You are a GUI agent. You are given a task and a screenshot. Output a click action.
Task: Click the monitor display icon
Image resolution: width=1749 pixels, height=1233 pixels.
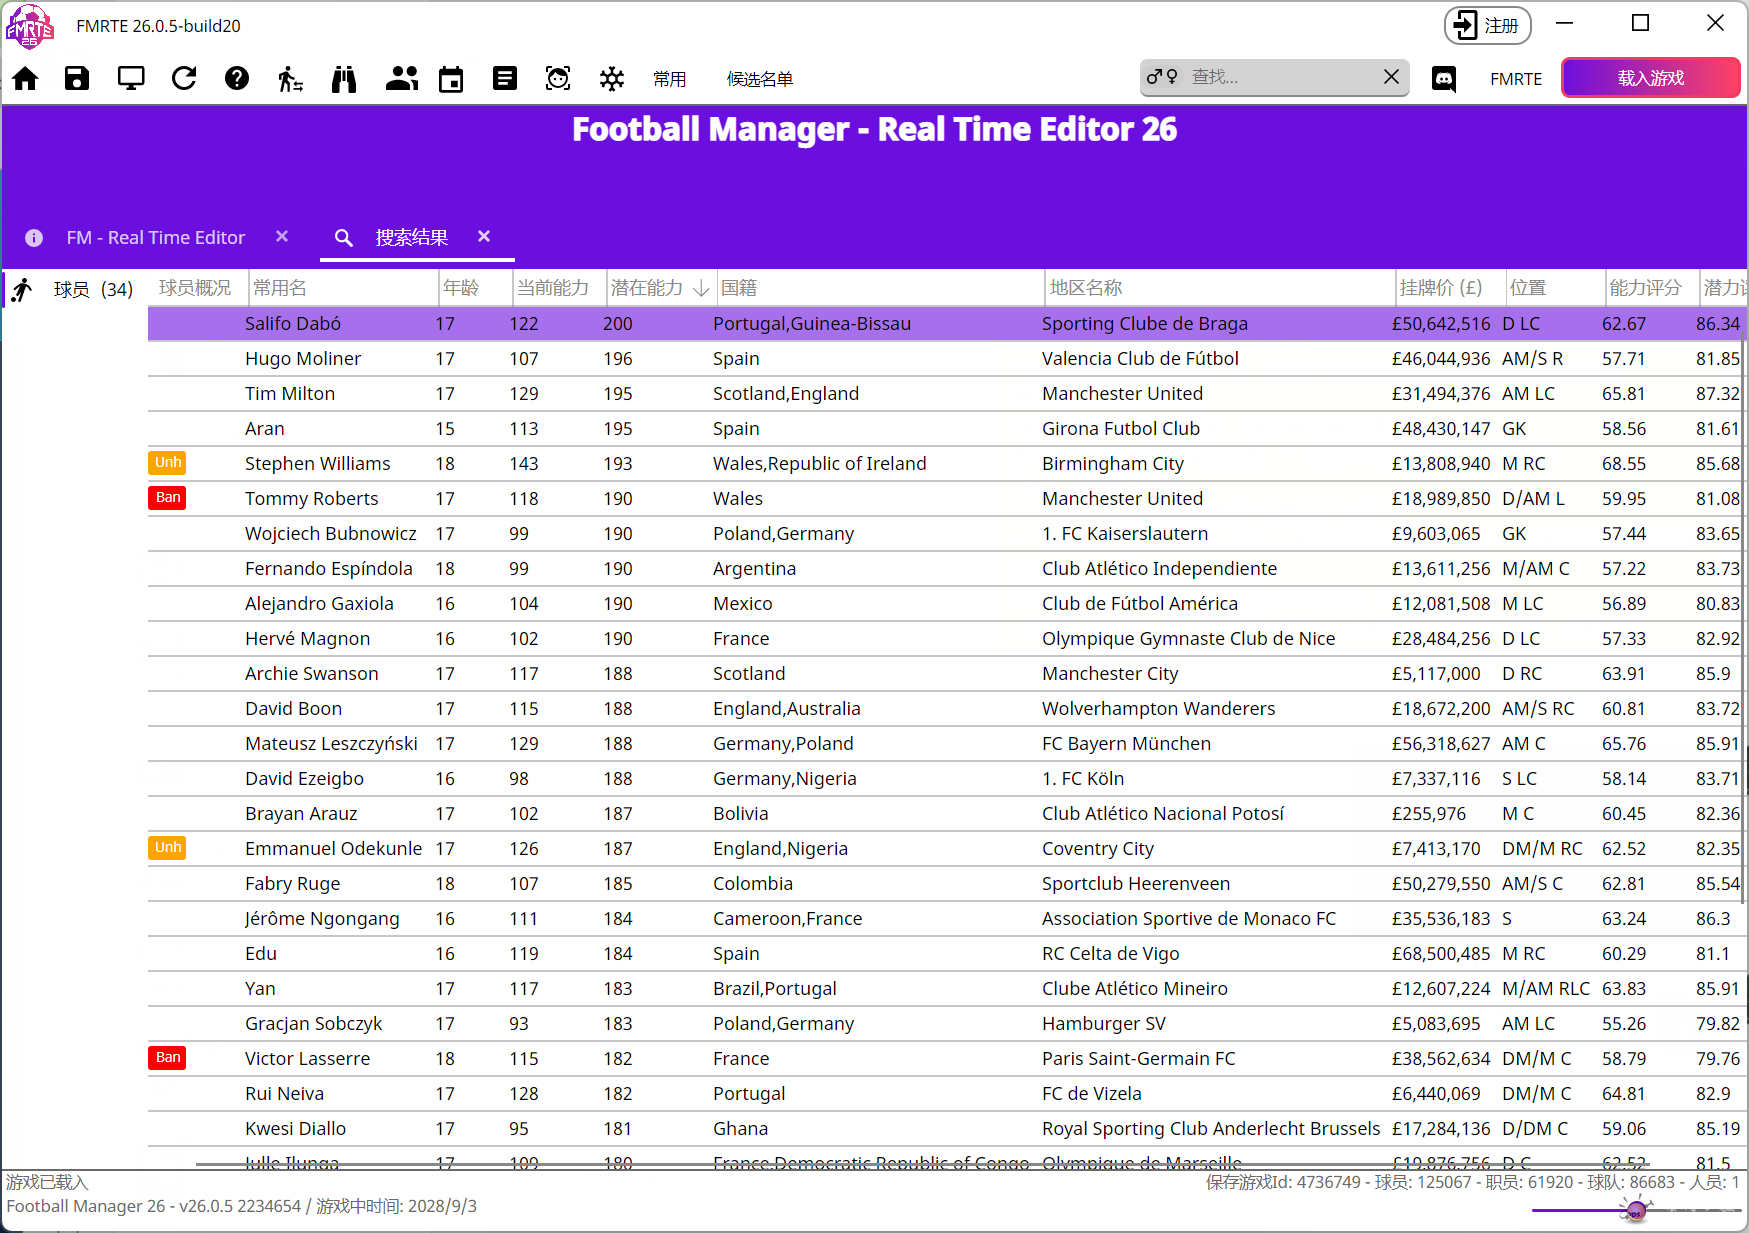click(x=131, y=79)
